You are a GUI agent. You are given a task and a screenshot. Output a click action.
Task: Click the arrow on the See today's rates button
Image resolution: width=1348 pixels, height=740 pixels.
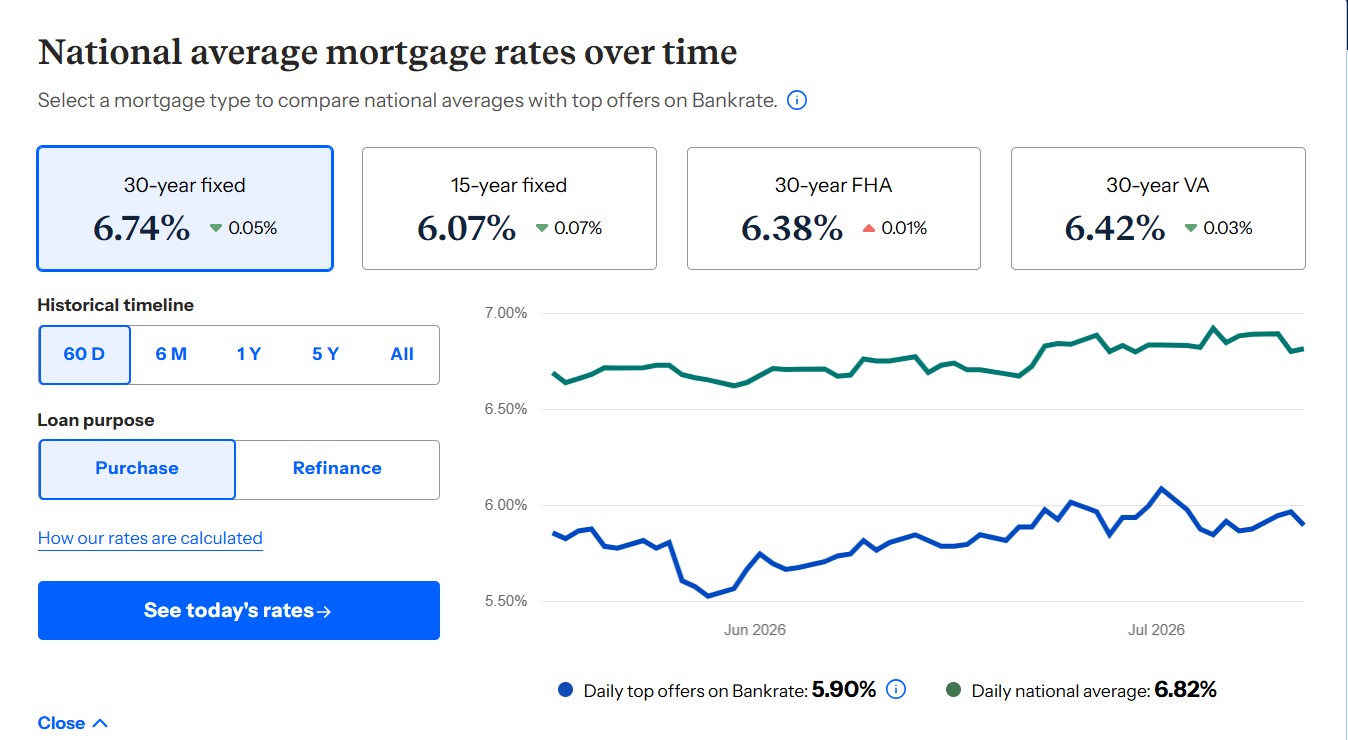pos(324,611)
